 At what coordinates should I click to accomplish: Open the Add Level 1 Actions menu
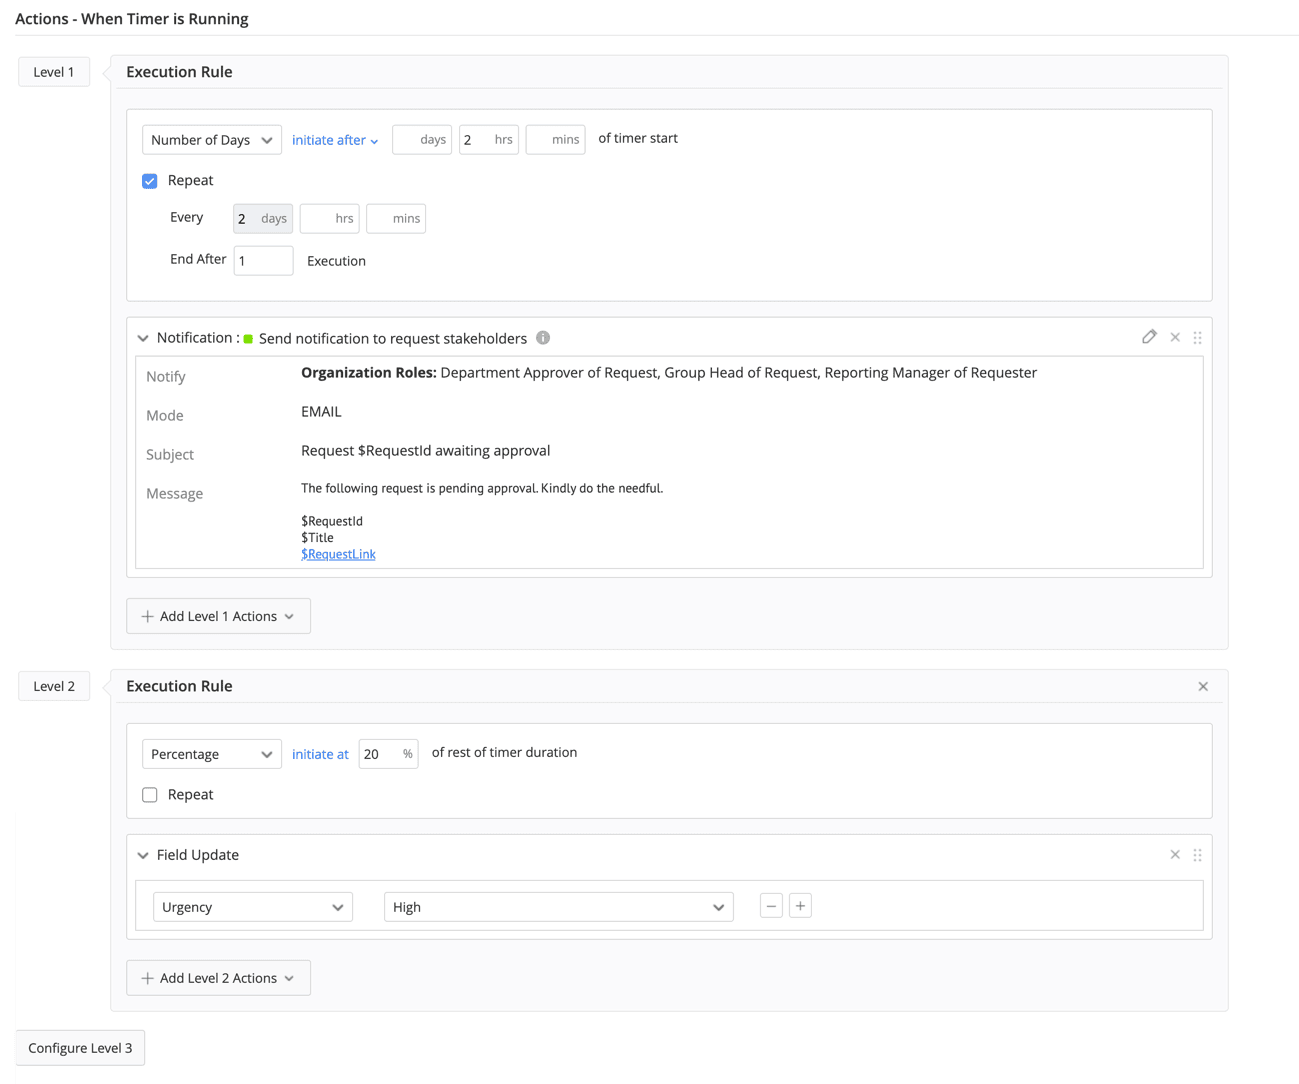[218, 616]
